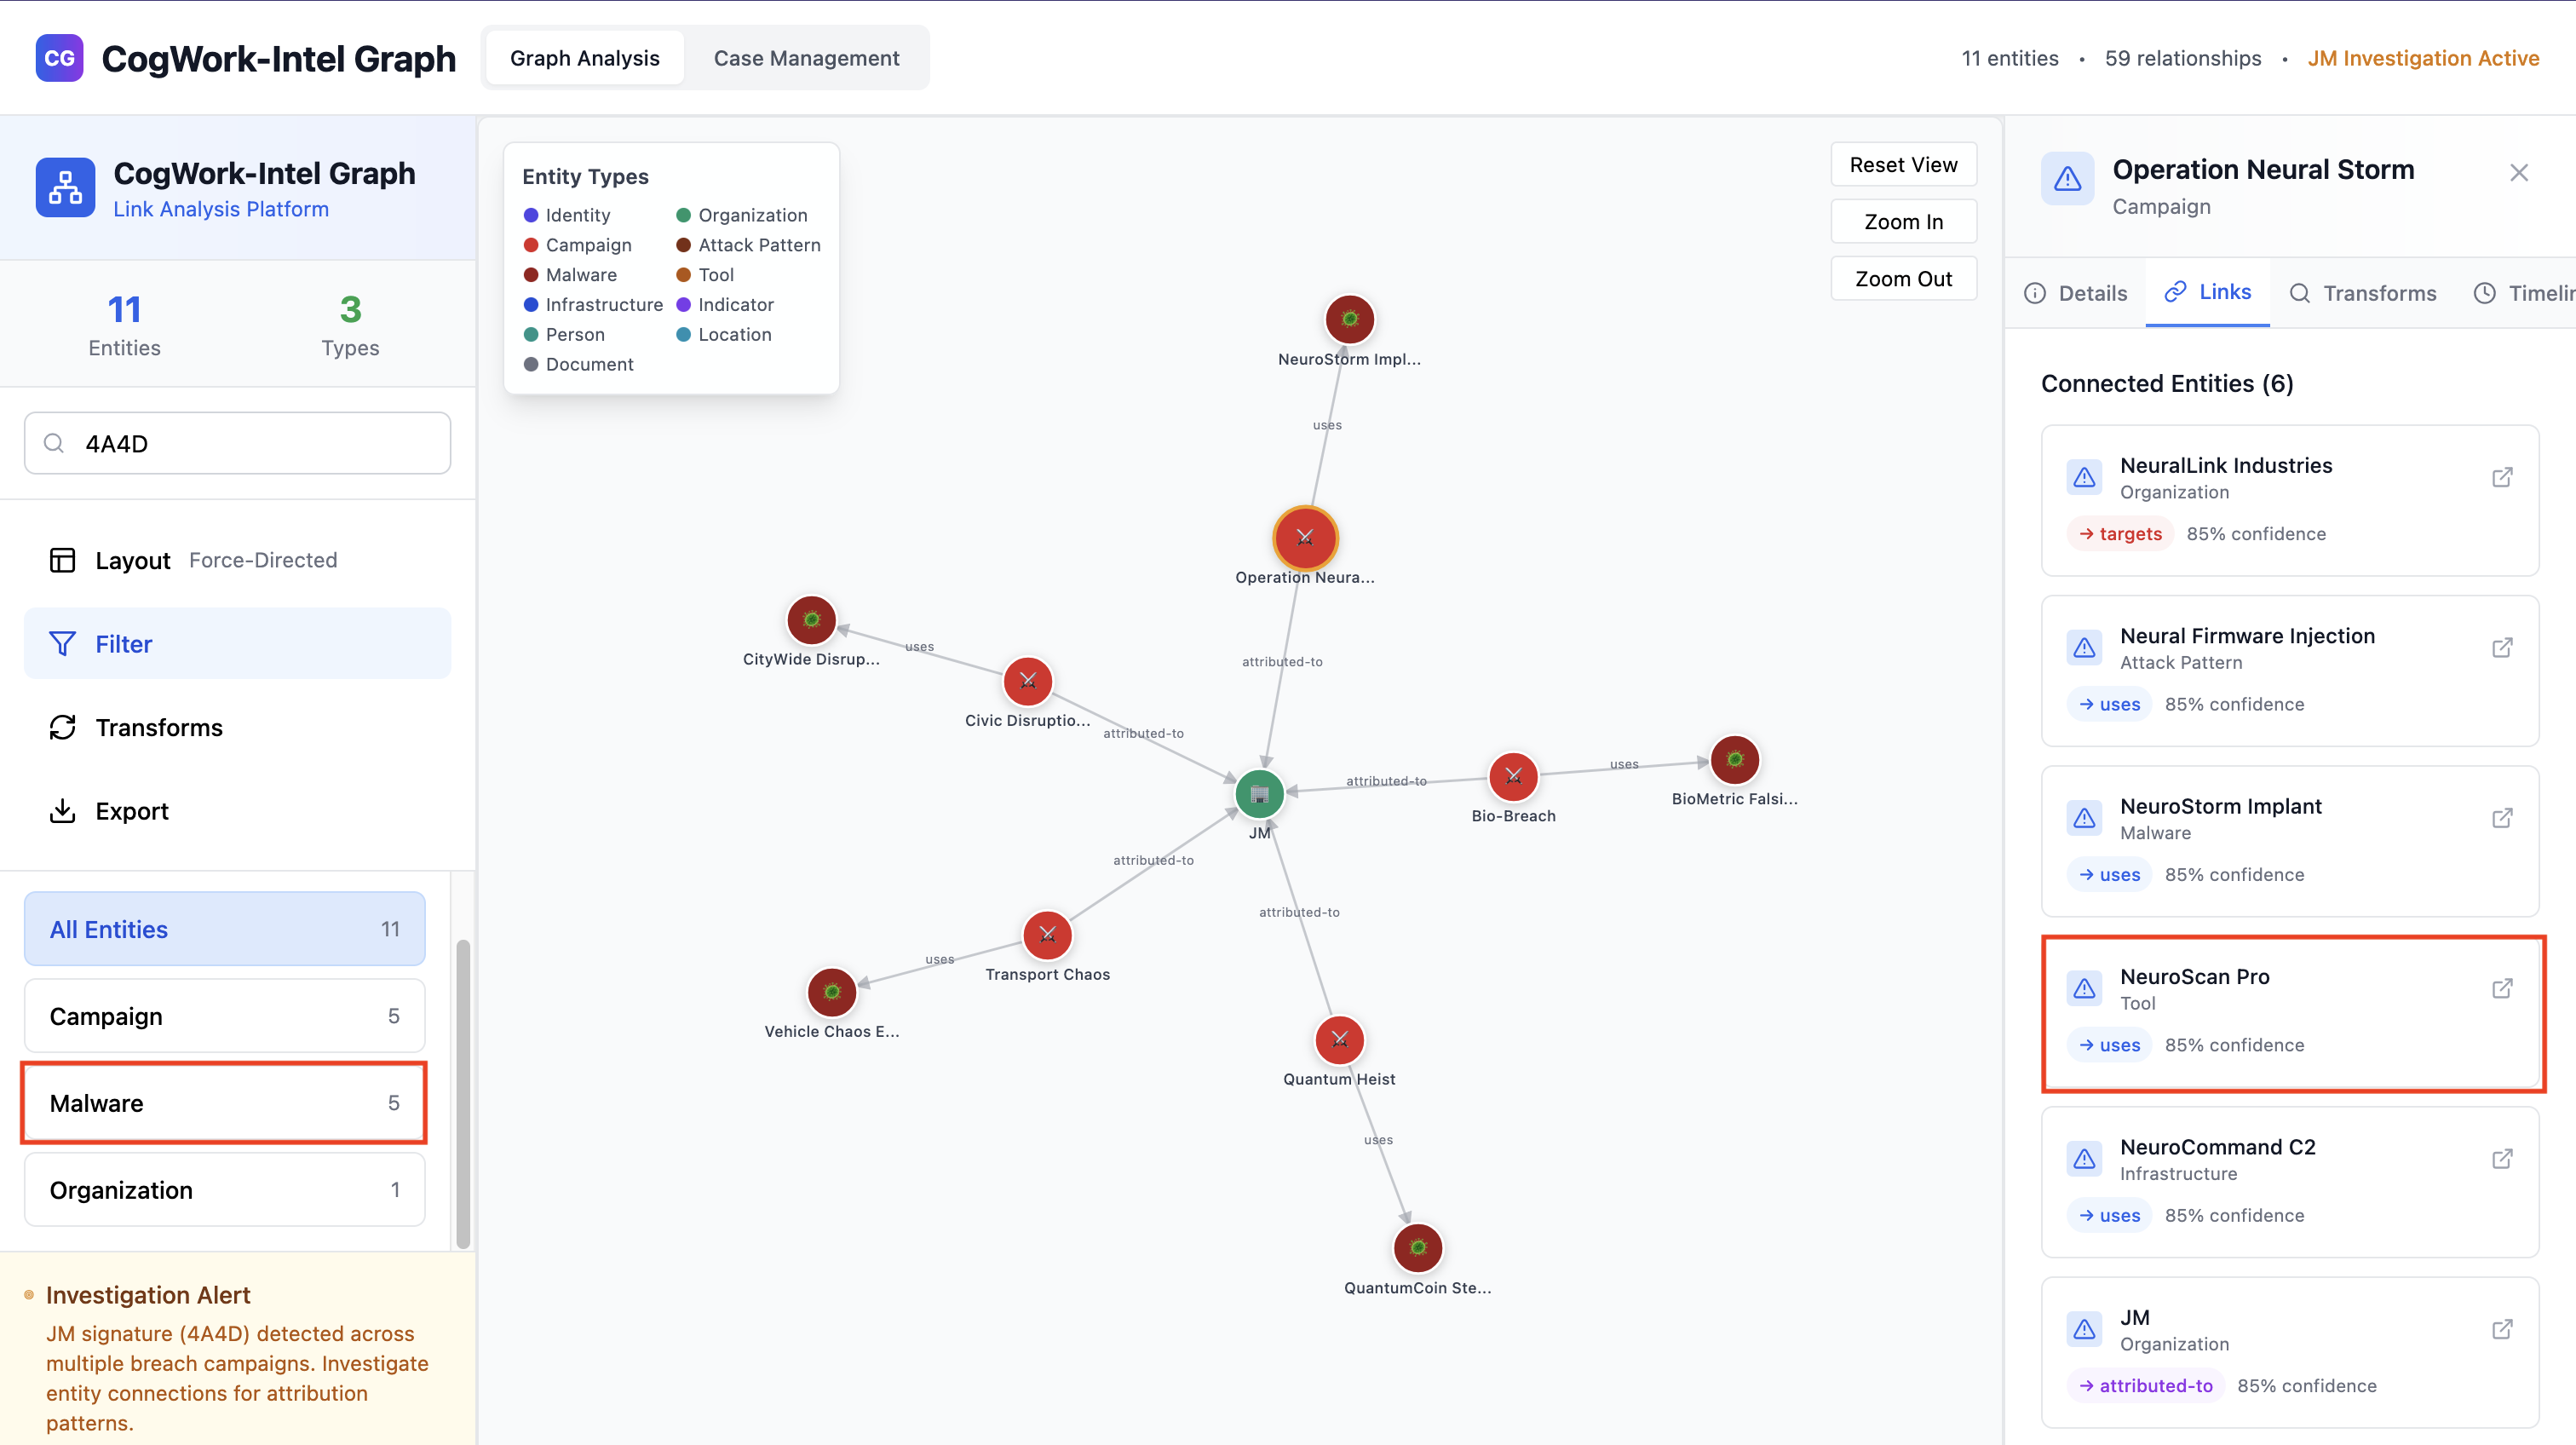Click the Bio-Breach campaign node

[1513, 776]
